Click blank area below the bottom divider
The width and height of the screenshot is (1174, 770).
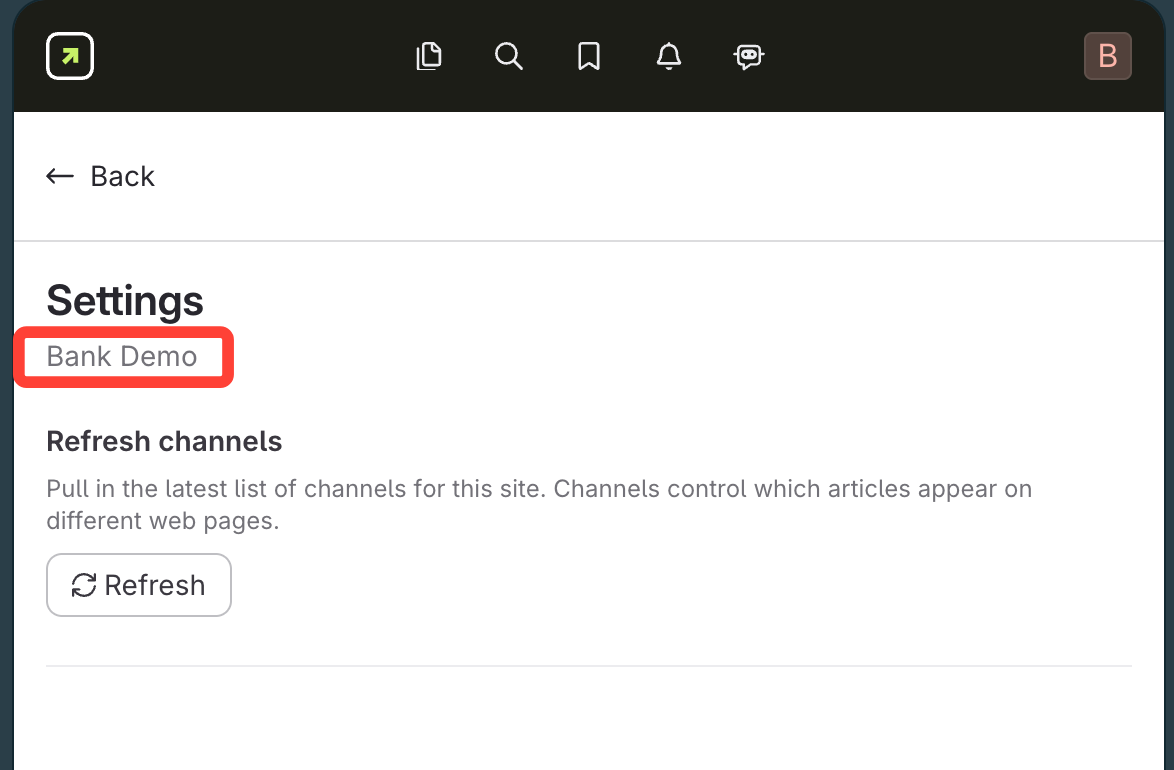coord(588,720)
